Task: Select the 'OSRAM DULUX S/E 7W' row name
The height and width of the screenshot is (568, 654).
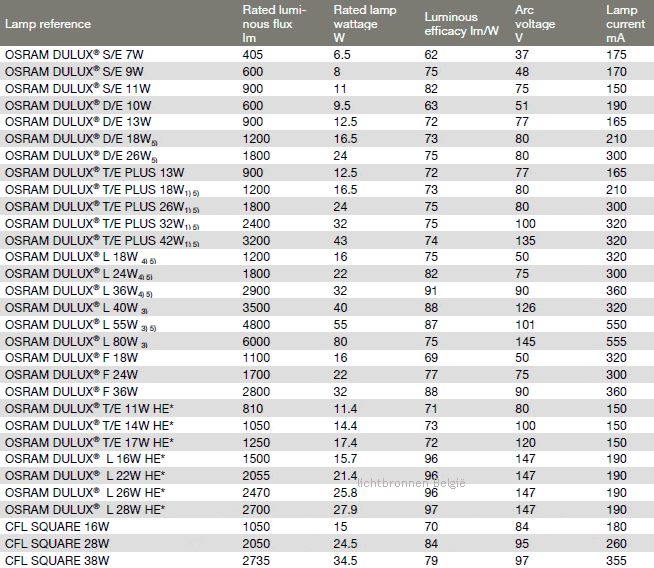Action: (x=74, y=55)
